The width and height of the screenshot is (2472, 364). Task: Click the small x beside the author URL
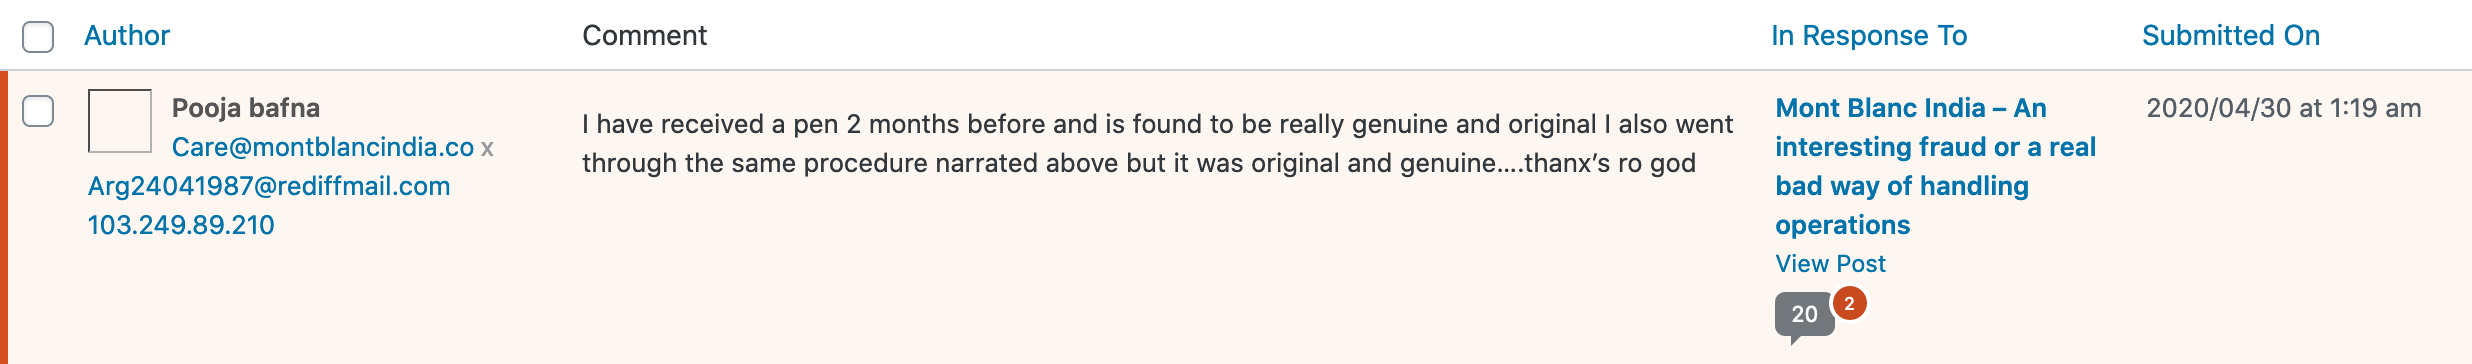tap(487, 148)
